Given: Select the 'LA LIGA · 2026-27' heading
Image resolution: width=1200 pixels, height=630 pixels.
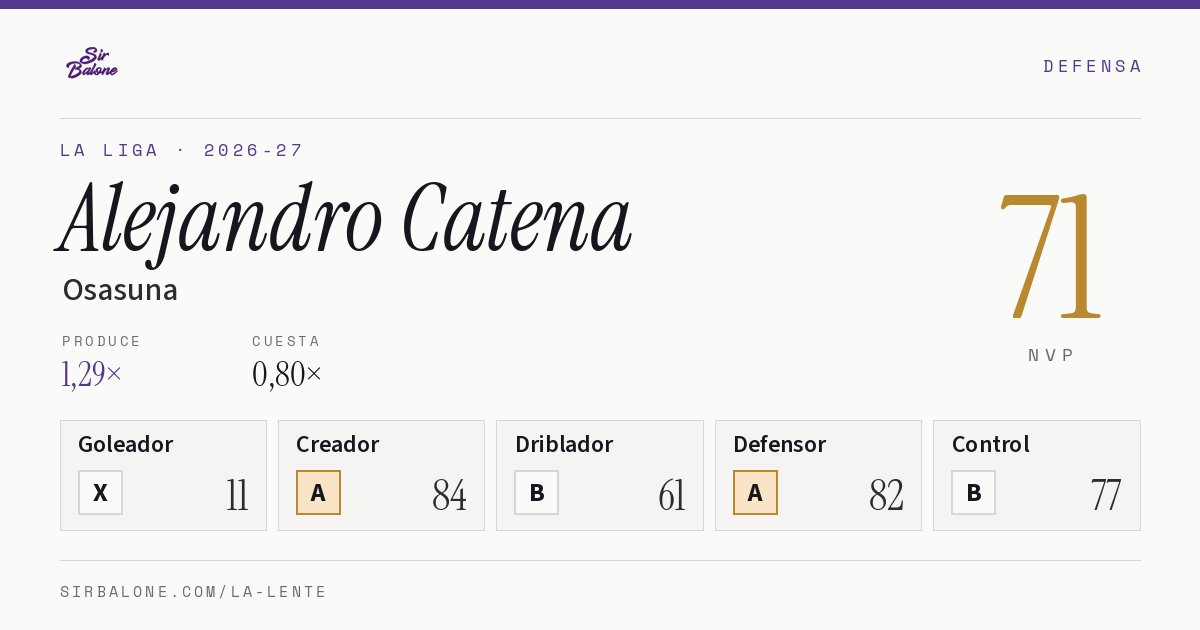Looking at the screenshot, I should (x=181, y=150).
